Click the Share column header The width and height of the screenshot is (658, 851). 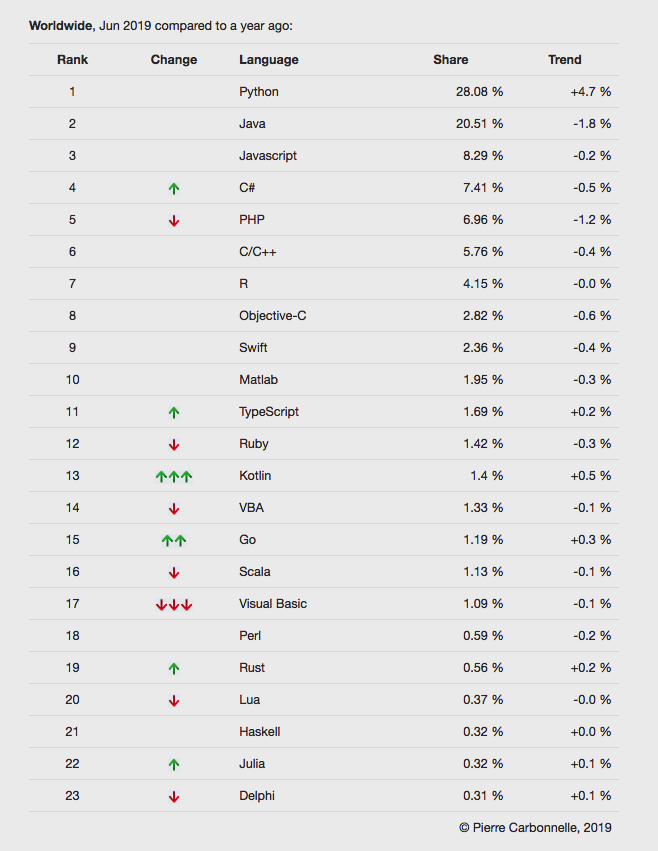(450, 60)
